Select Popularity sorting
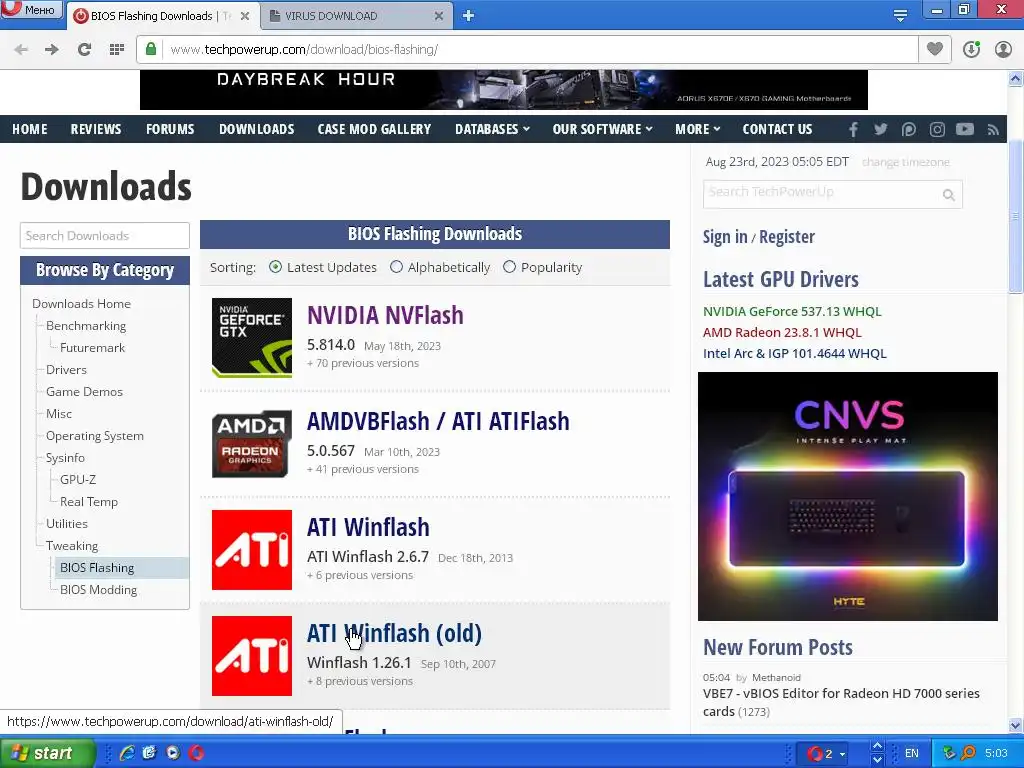The height and width of the screenshot is (768, 1024). (x=509, y=267)
